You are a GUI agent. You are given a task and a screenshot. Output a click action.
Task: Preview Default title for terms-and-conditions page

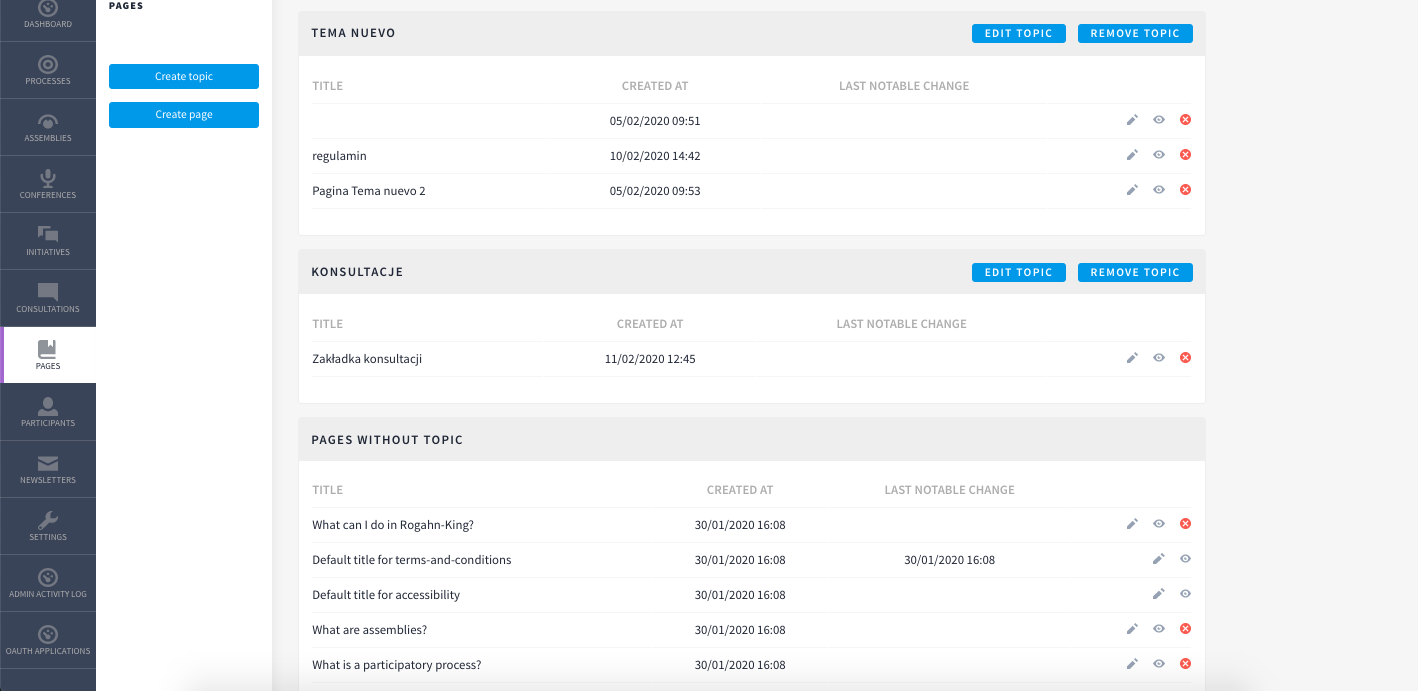click(x=1185, y=559)
